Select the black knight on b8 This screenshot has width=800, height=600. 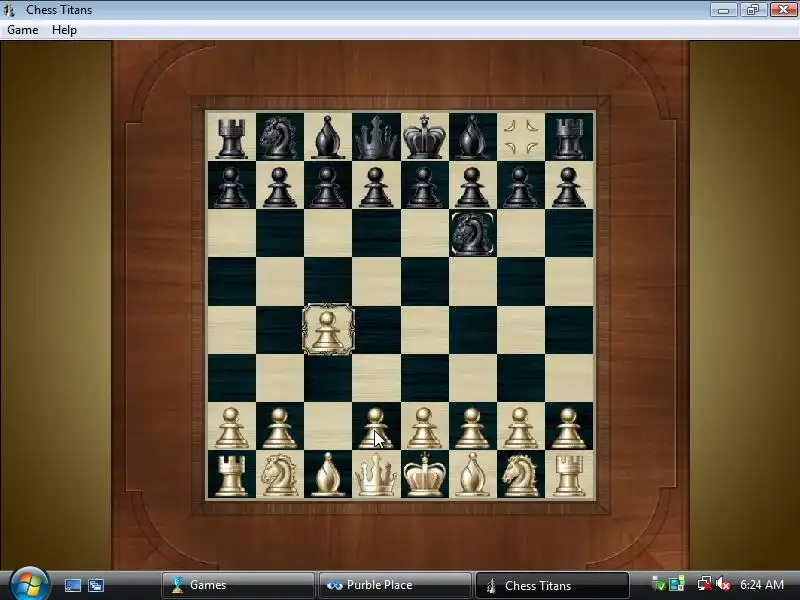(279, 137)
